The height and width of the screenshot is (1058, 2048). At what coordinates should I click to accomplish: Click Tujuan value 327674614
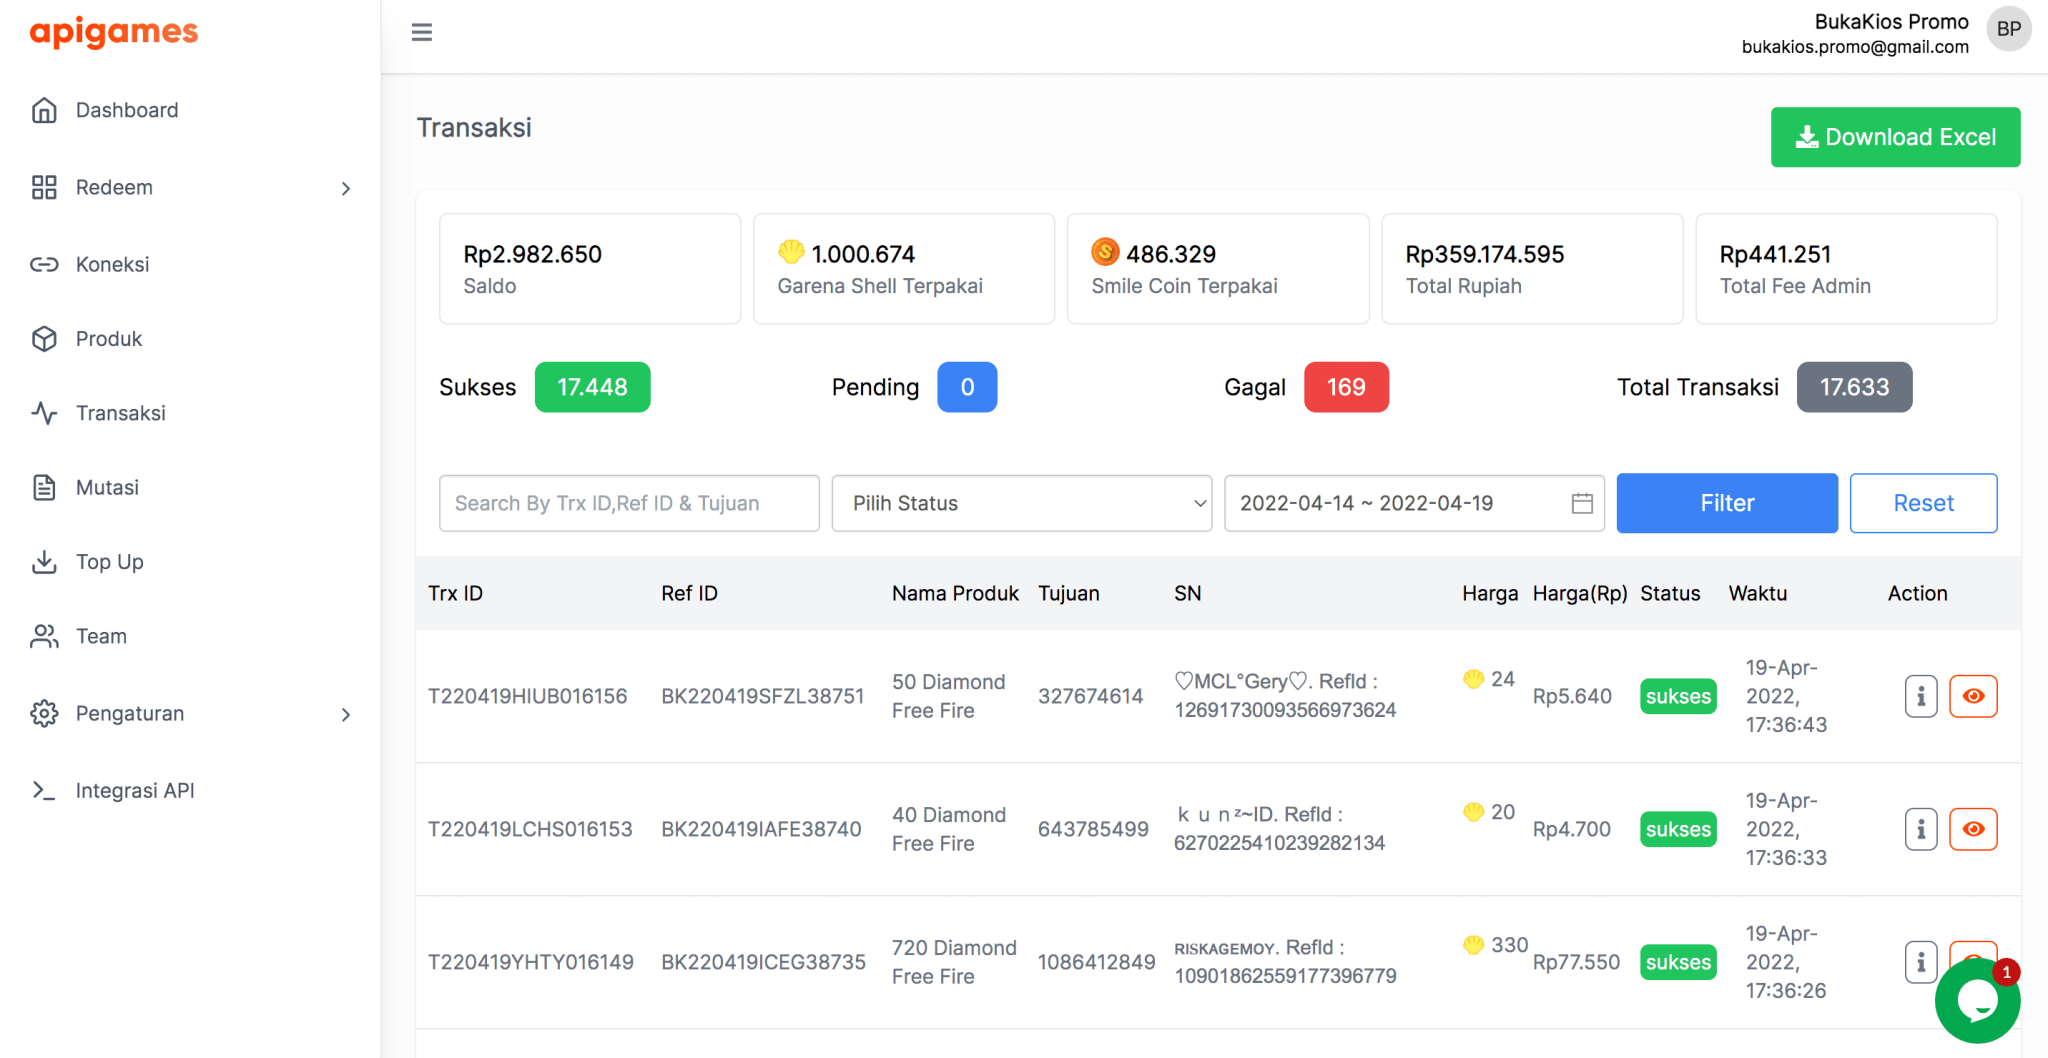point(1090,696)
